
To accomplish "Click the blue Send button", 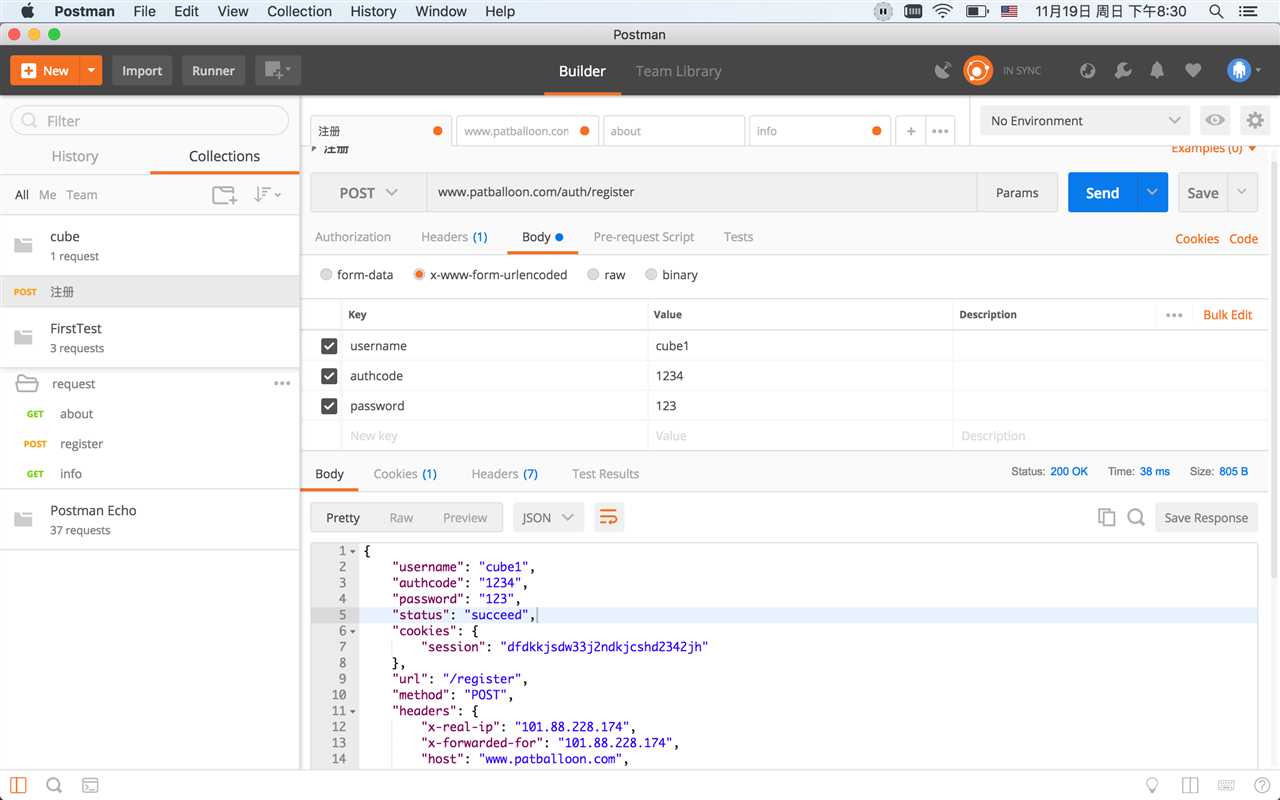I will (1103, 192).
